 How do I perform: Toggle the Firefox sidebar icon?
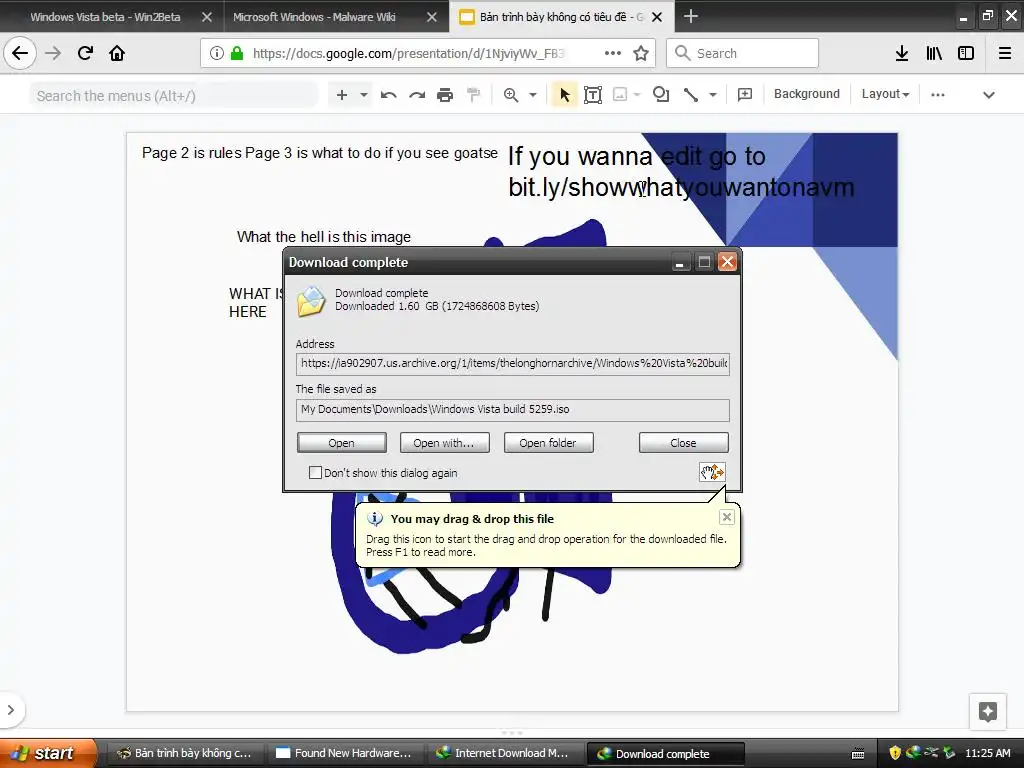(x=966, y=53)
